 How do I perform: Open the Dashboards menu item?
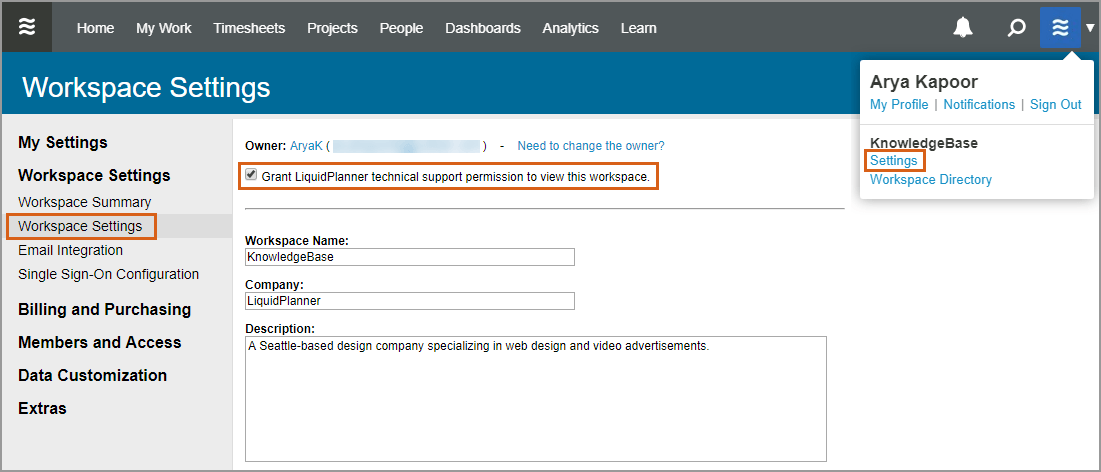[483, 28]
